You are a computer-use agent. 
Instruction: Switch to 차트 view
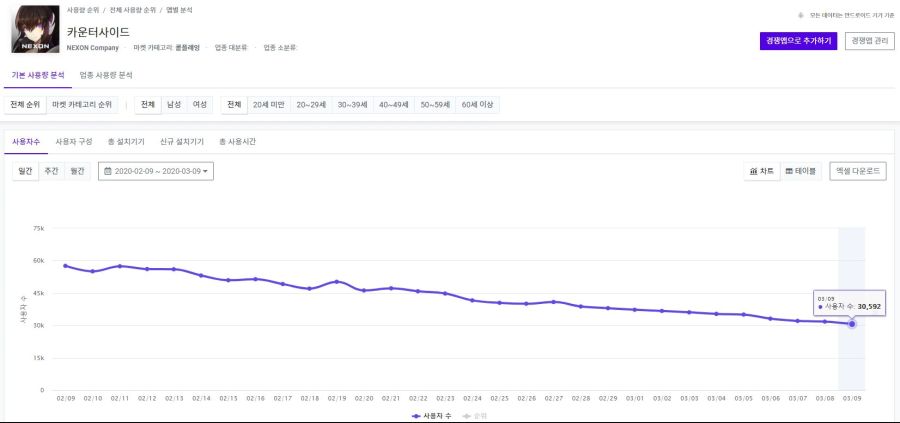(762, 171)
